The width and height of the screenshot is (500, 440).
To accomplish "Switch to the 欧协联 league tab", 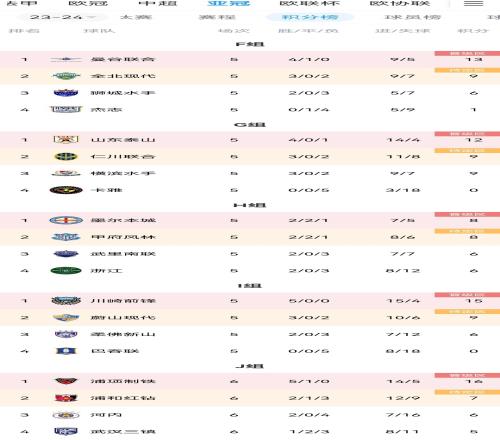I will tap(400, 3).
